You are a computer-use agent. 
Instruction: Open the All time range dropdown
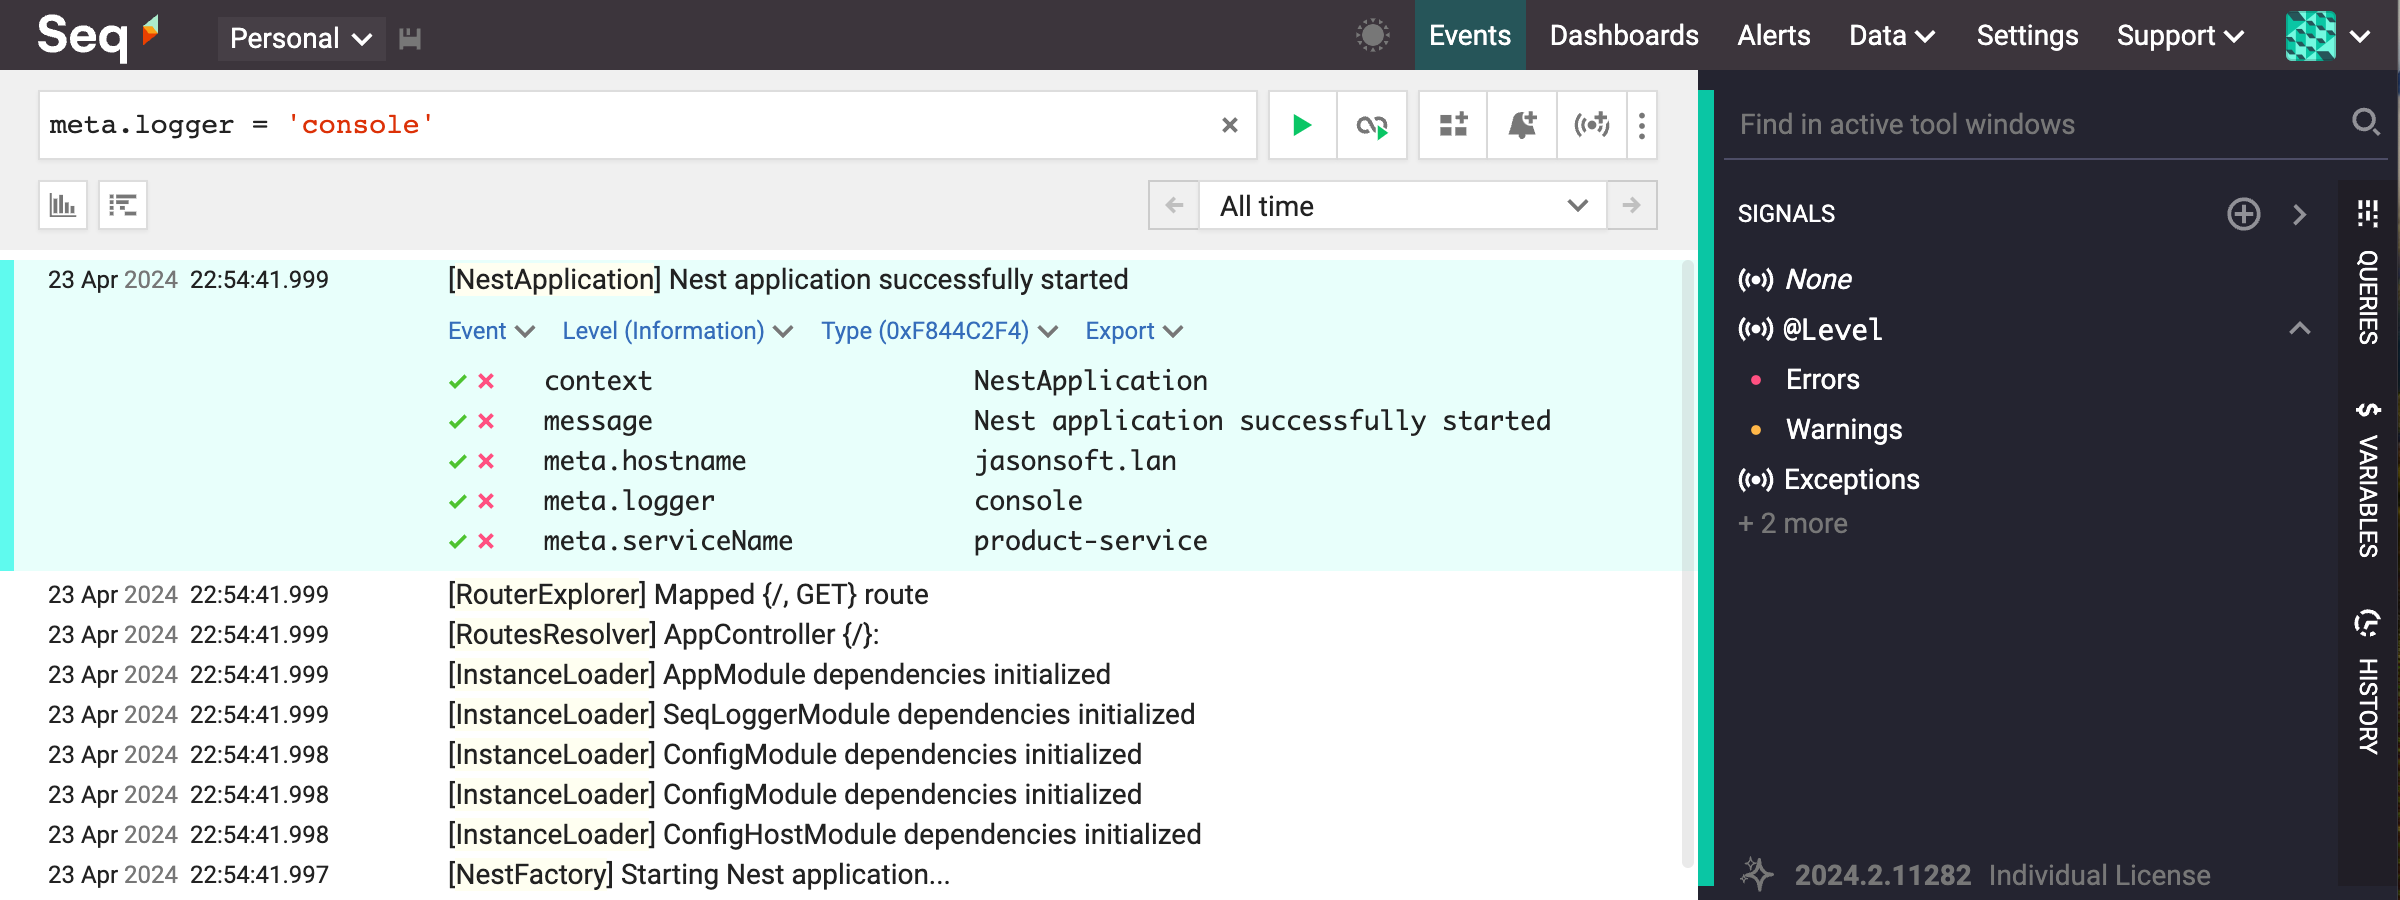[1402, 206]
